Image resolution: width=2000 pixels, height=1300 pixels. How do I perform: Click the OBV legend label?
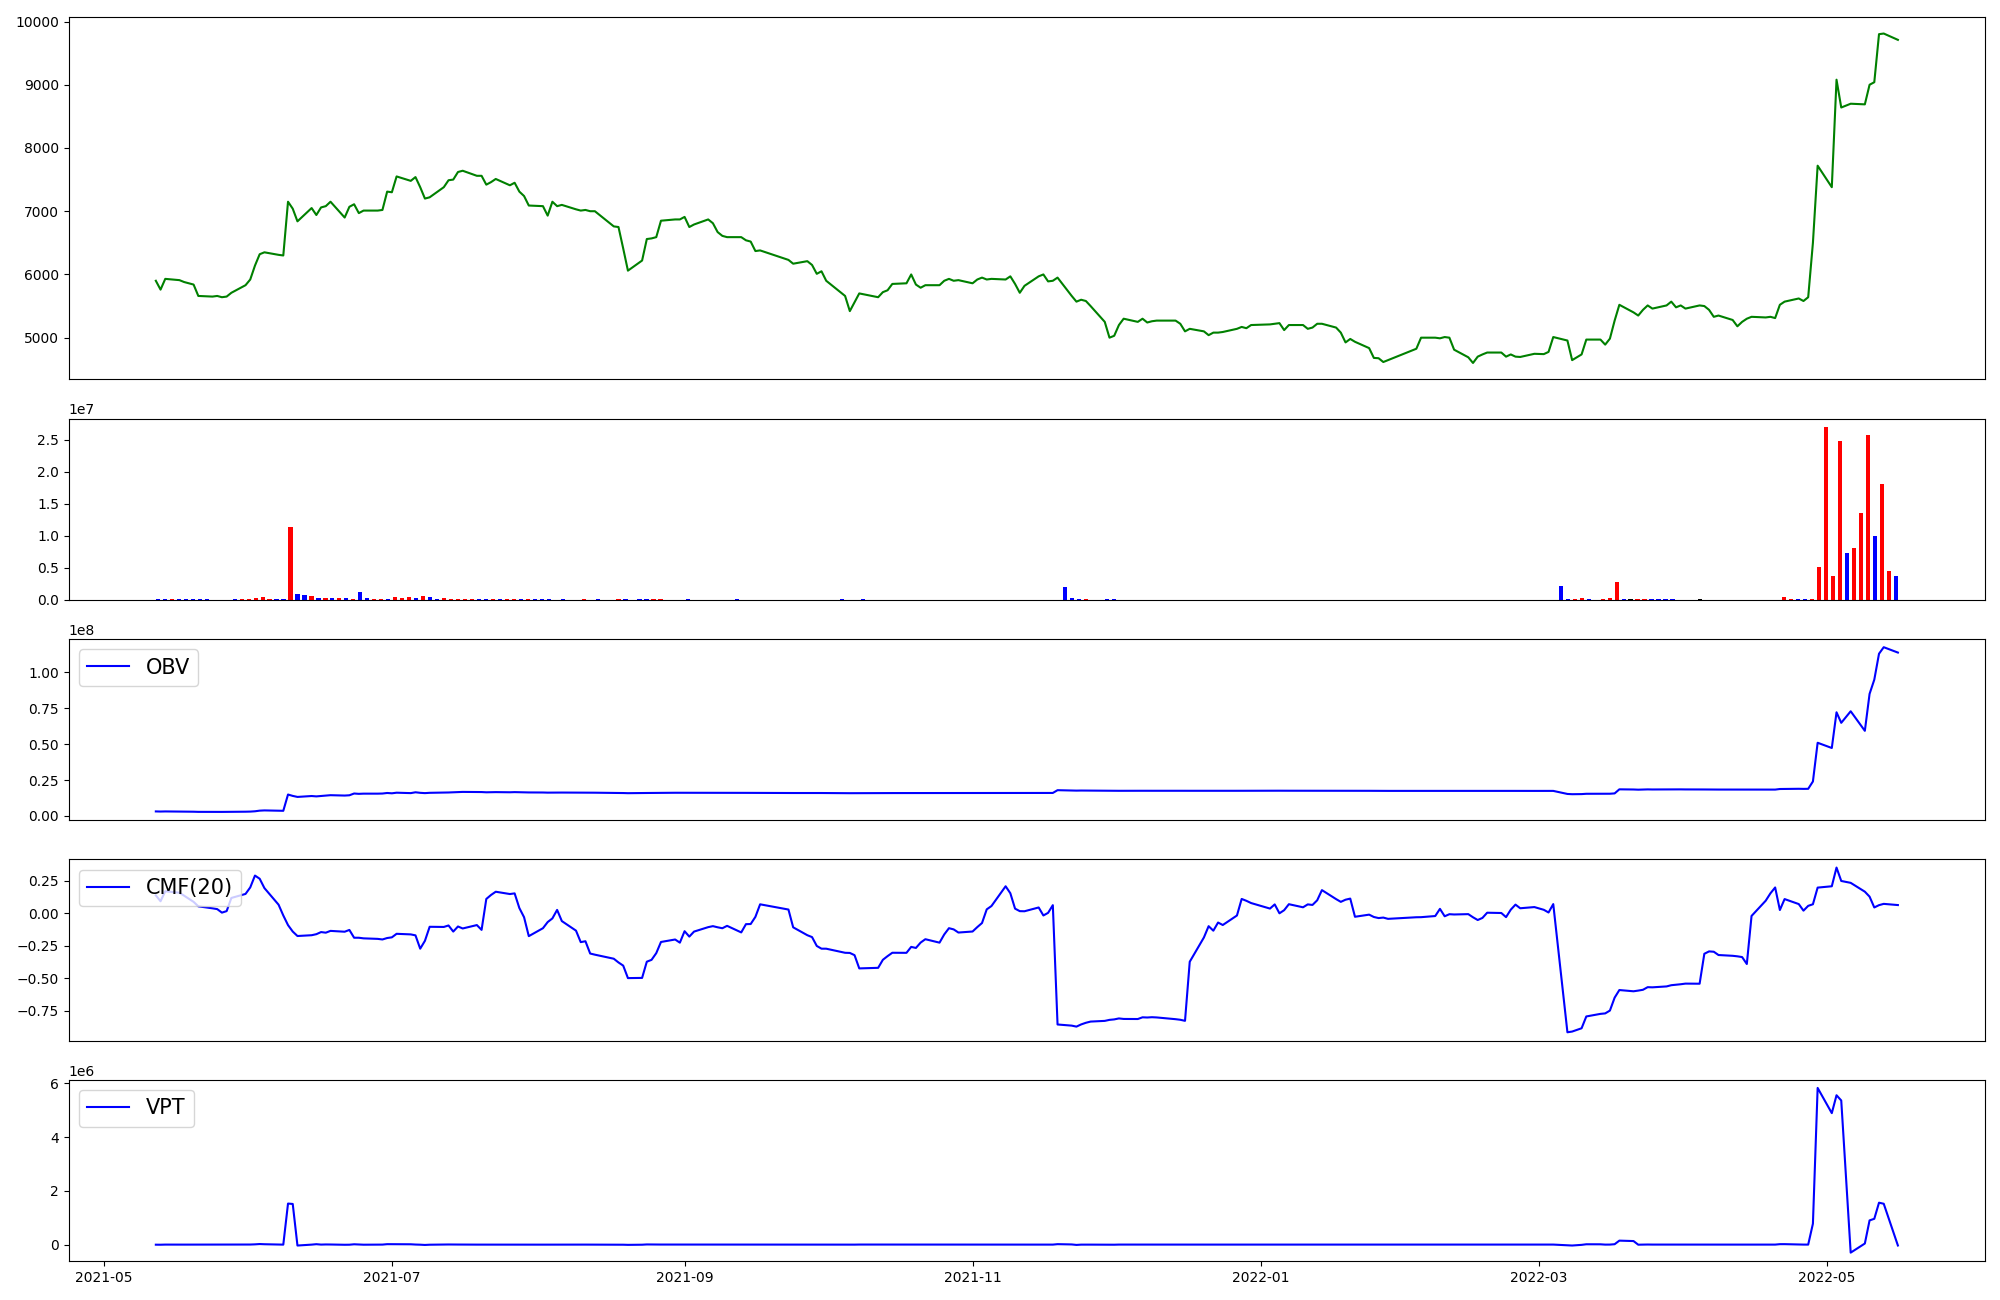click(167, 667)
